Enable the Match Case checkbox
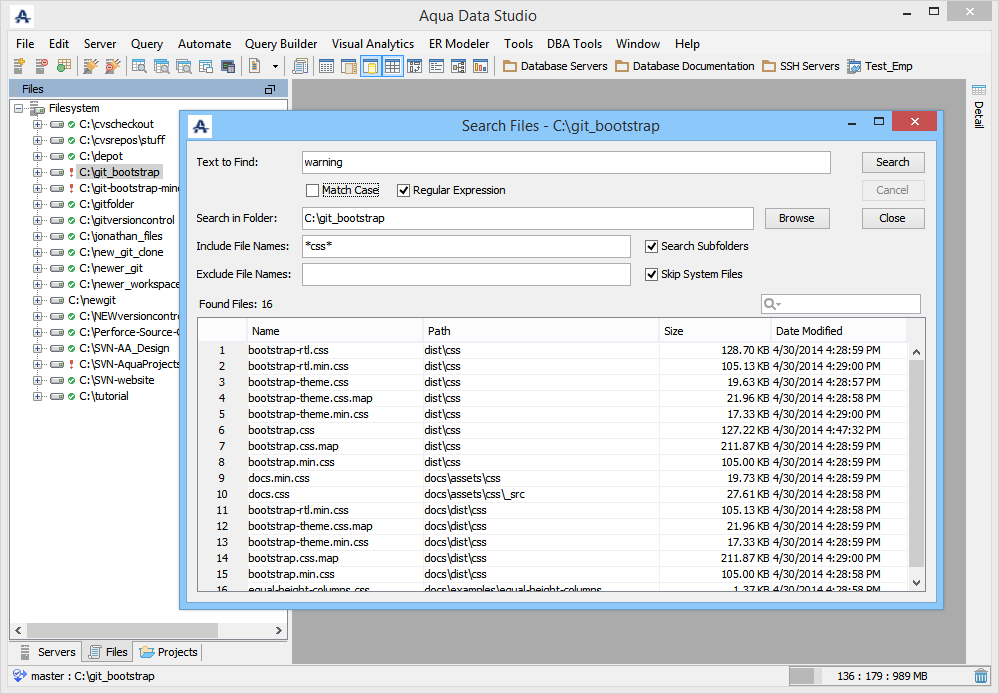Image resolution: width=999 pixels, height=694 pixels. point(313,190)
